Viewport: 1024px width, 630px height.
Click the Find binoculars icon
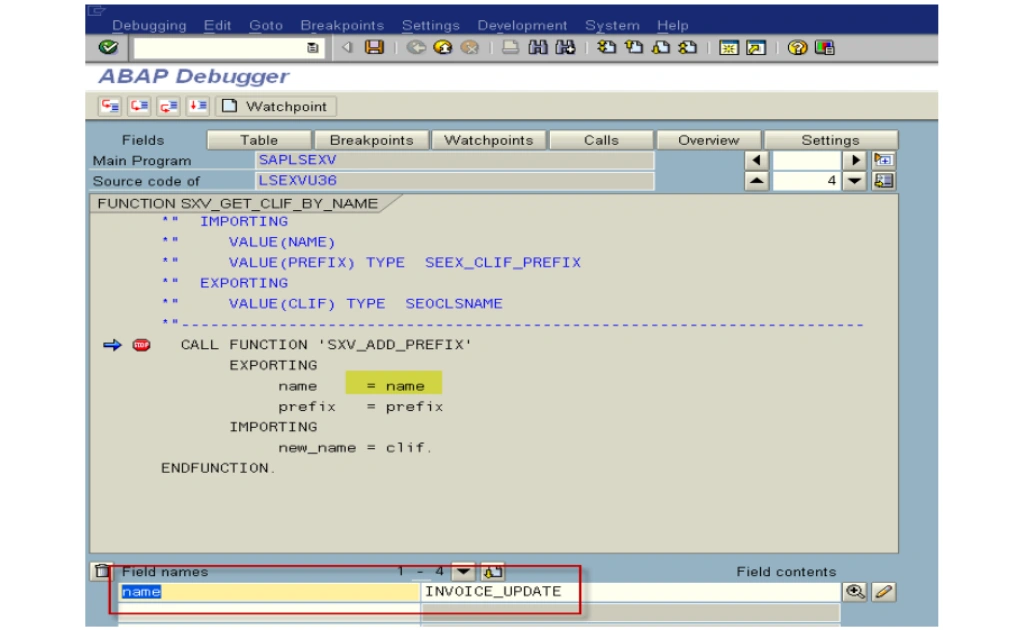(537, 47)
